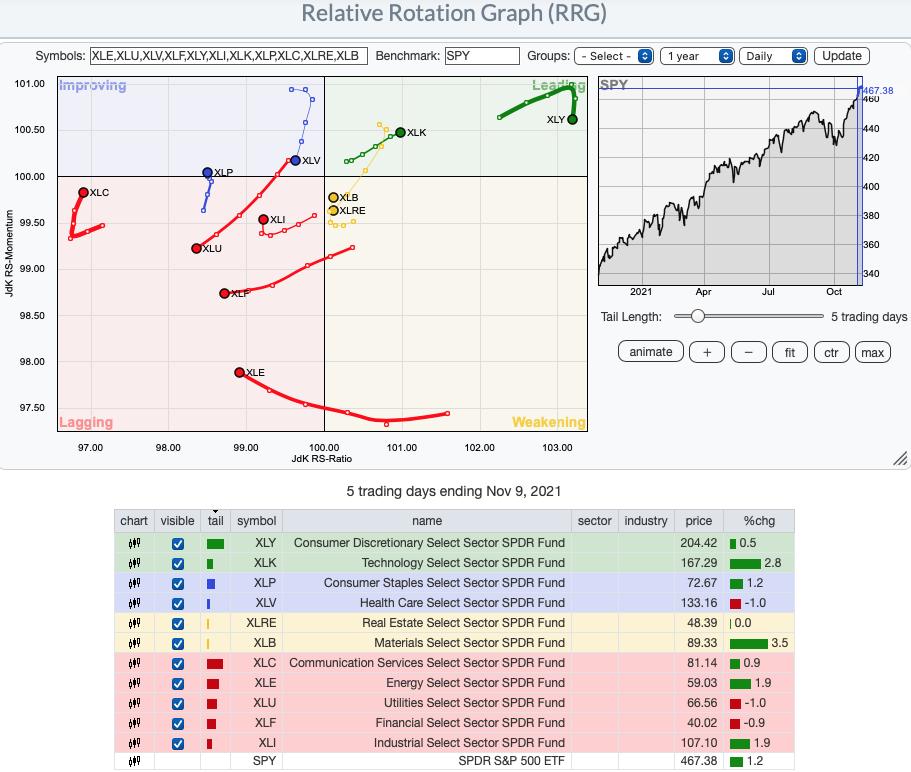Click the max button
Screen dimensions: 911x772
(x=873, y=352)
